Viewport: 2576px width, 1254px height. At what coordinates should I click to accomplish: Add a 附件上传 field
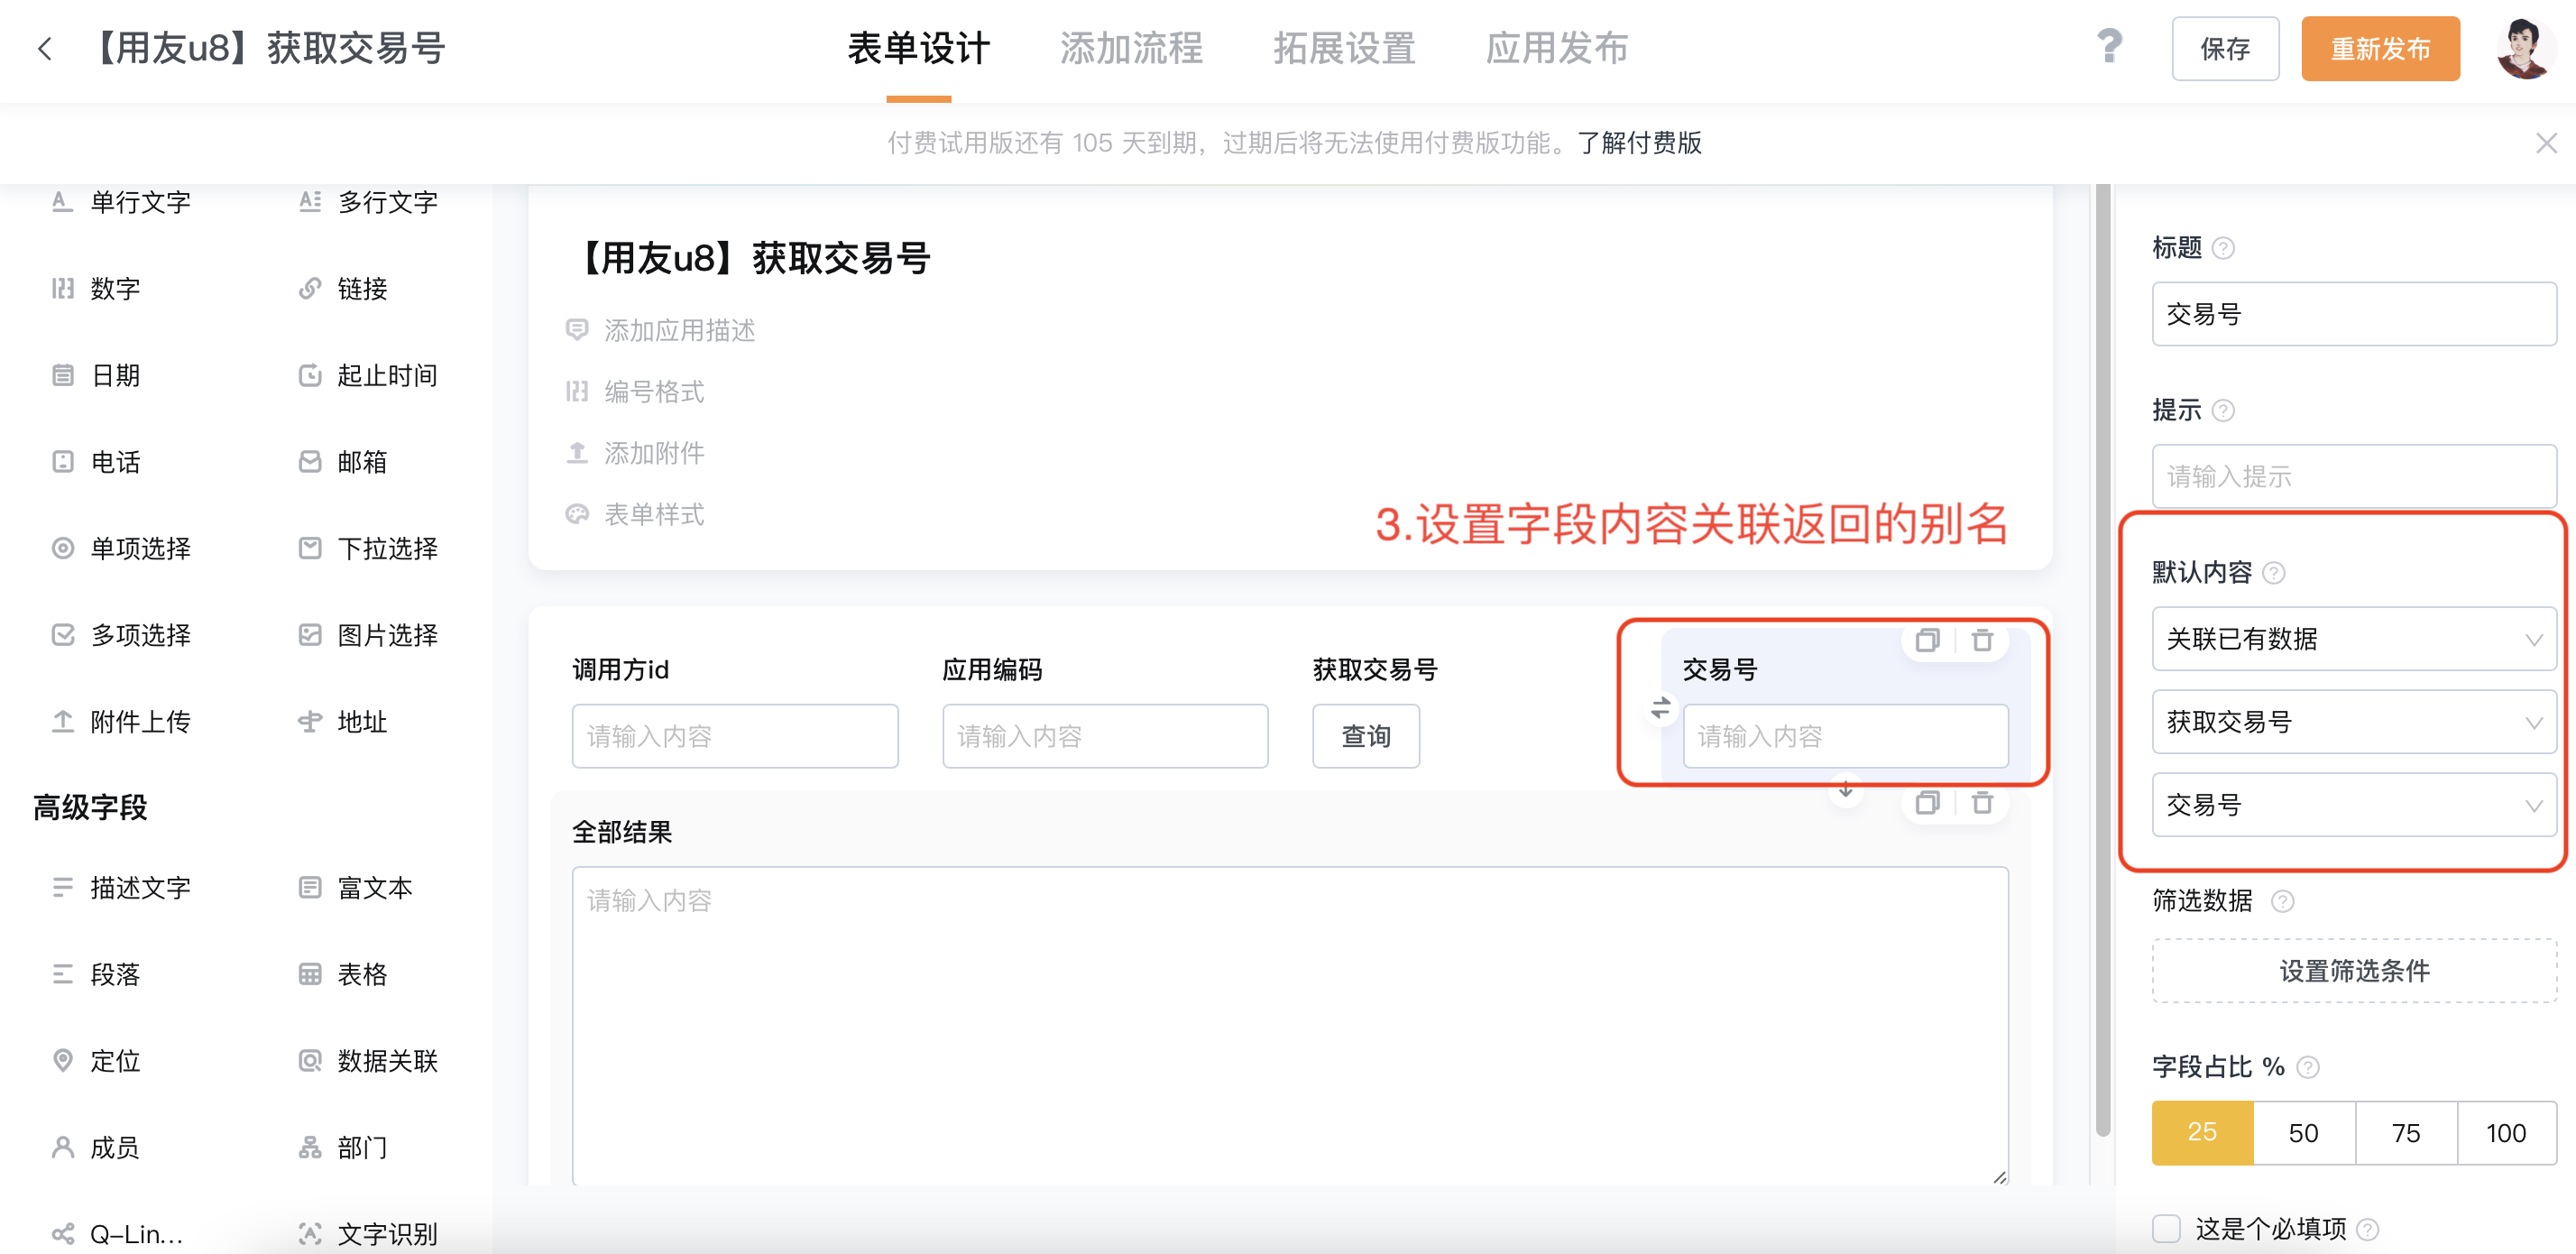(x=121, y=721)
